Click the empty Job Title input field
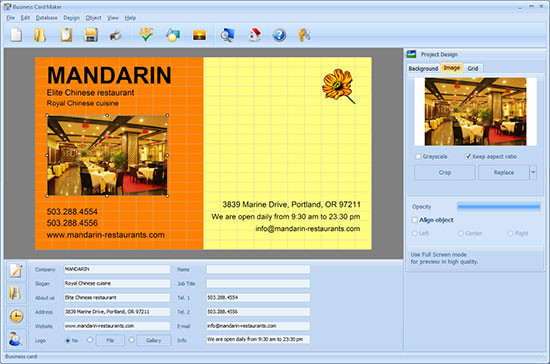550x364 pixels. coord(258,283)
